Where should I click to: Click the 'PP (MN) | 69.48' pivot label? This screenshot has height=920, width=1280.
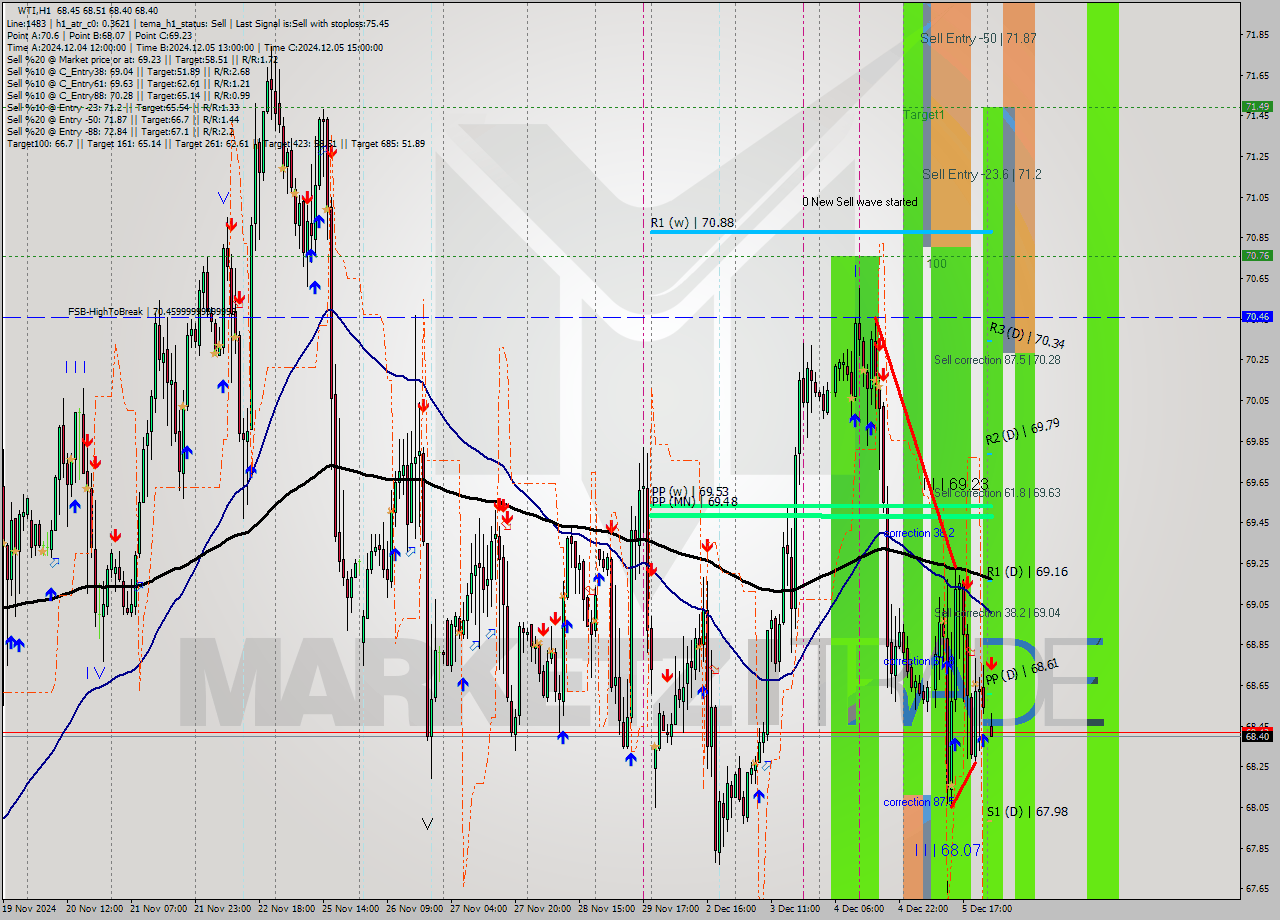click(694, 502)
